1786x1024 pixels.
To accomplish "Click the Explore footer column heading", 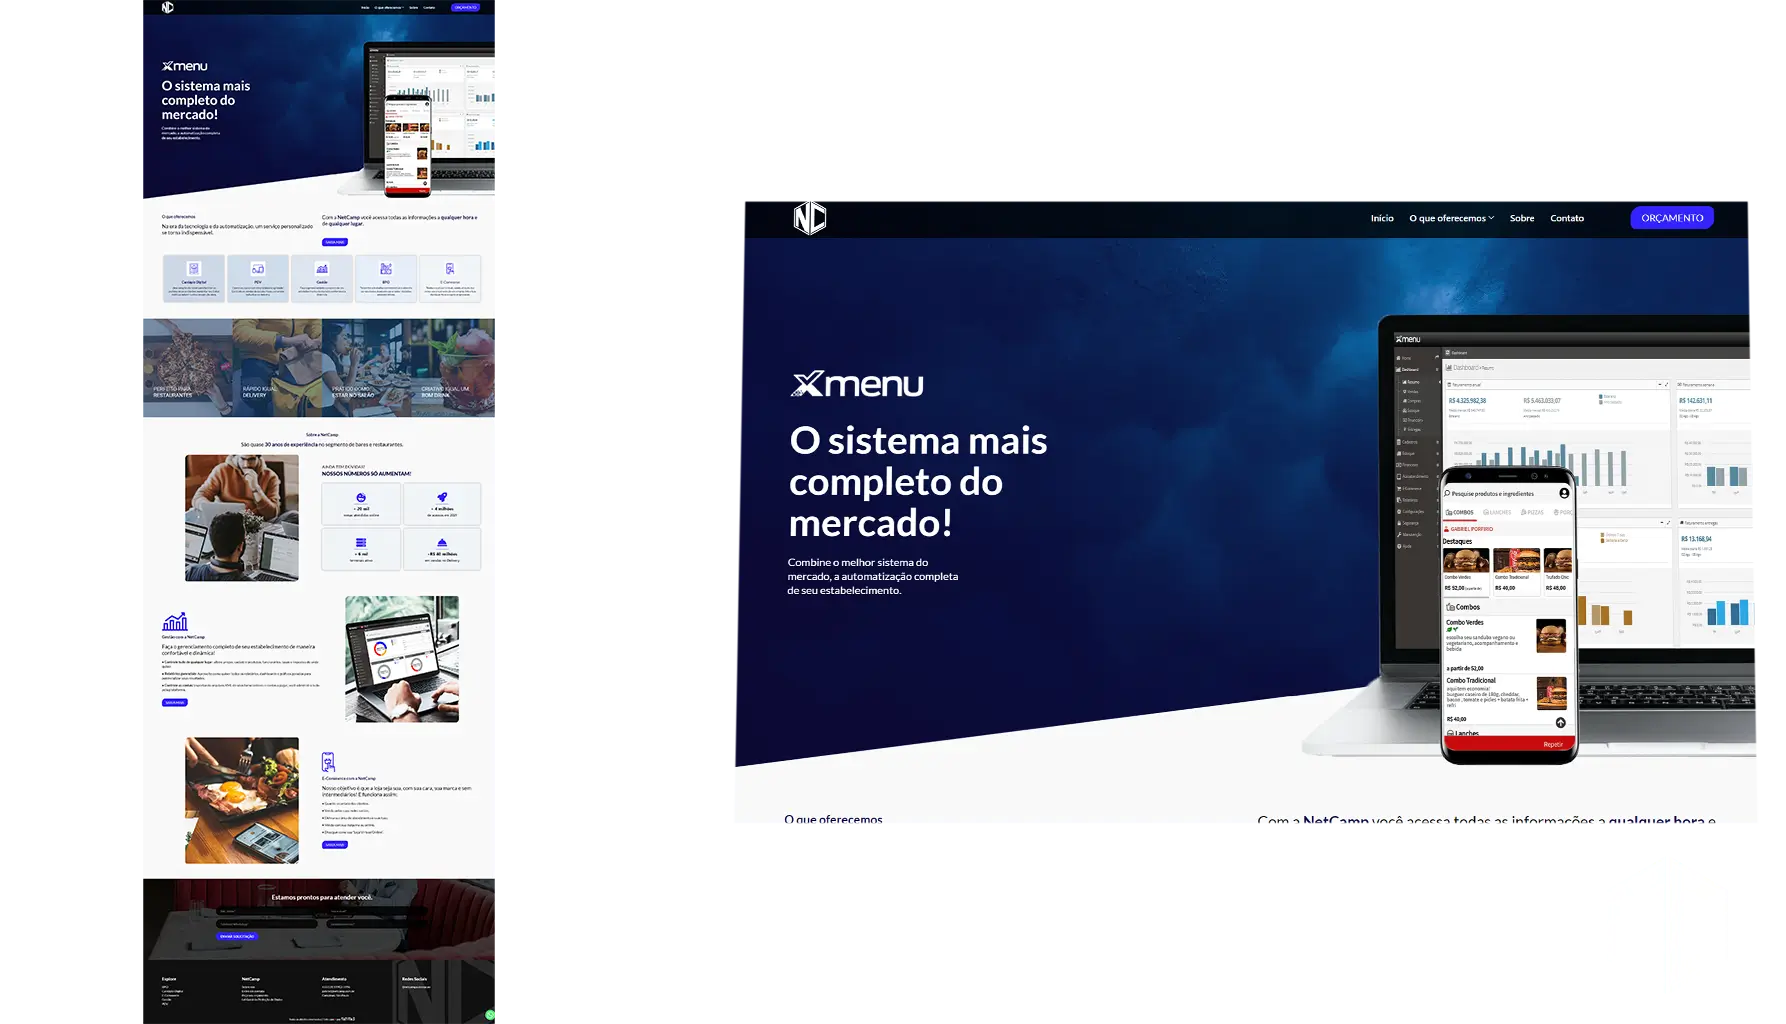I will point(169,979).
